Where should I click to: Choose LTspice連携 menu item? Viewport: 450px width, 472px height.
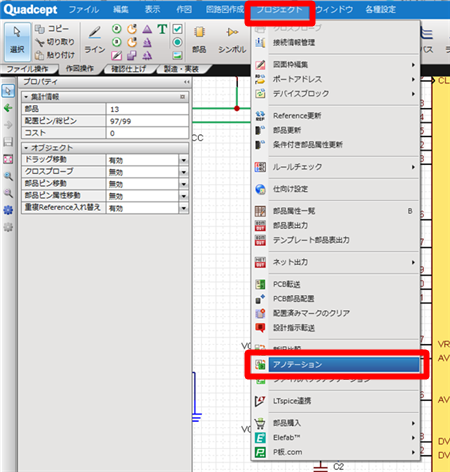pos(336,401)
